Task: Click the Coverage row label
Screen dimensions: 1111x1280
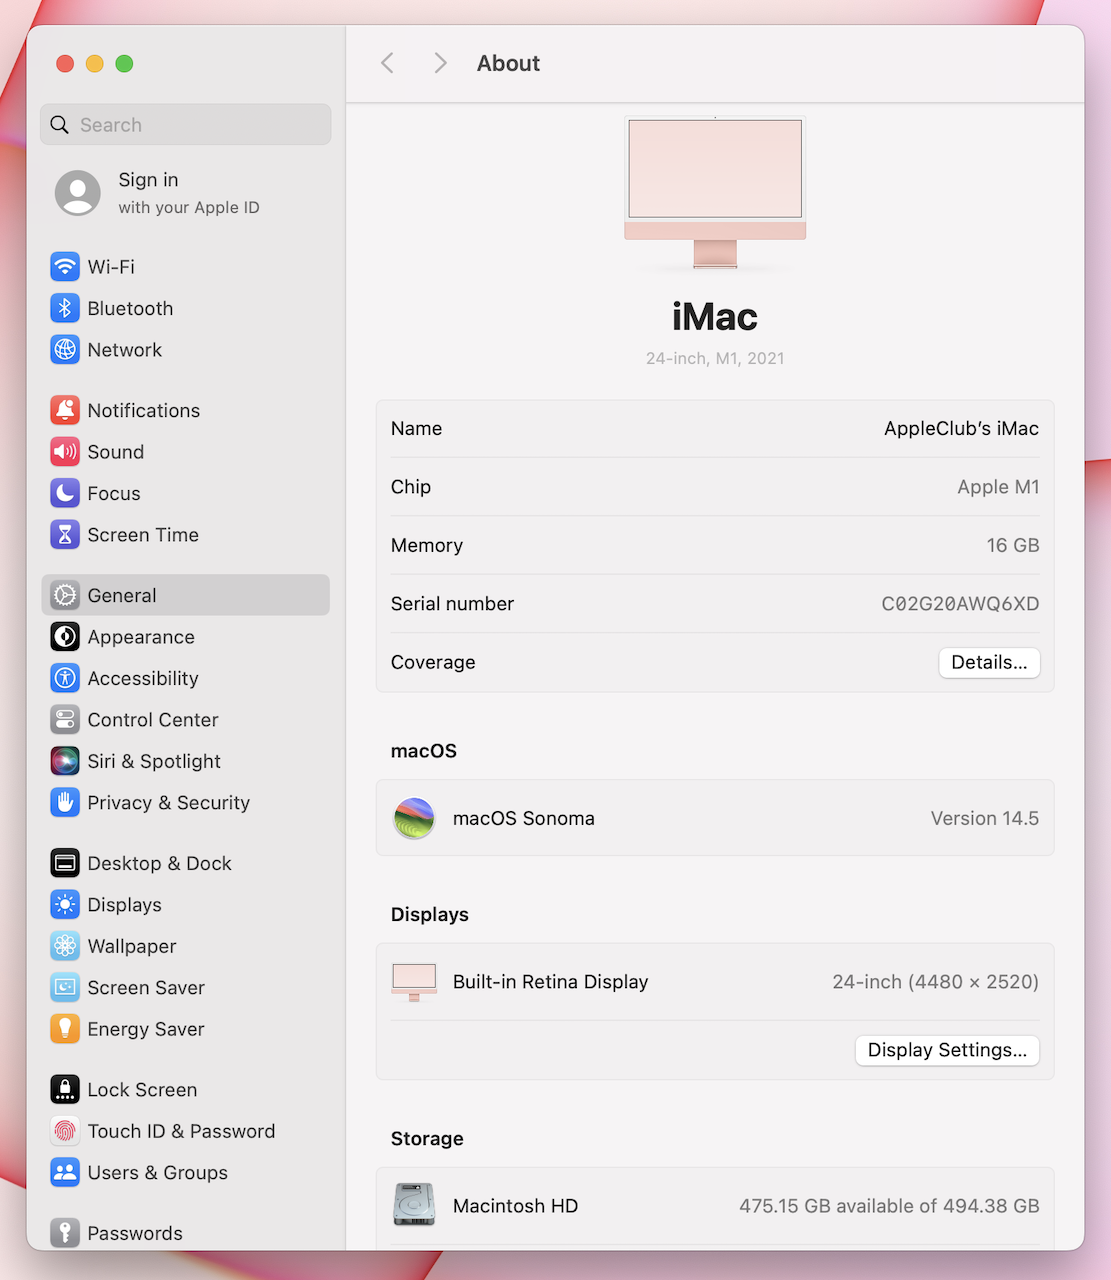Action: [x=433, y=662]
